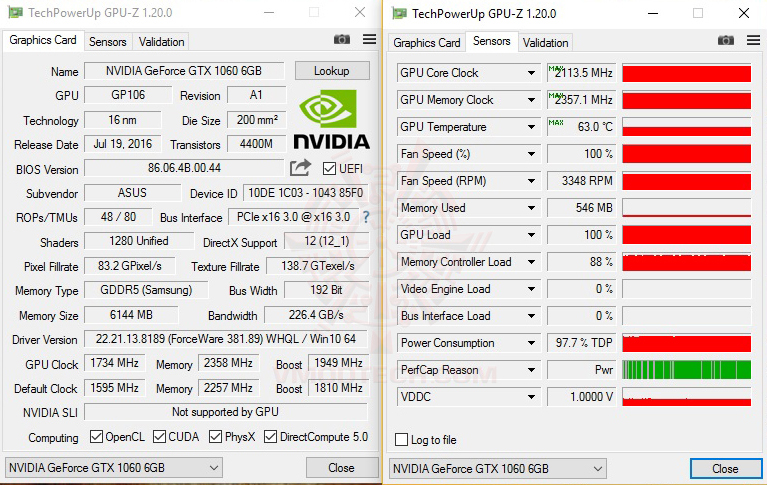Image resolution: width=767 pixels, height=485 pixels.
Task: Click the PerfCap Reason green graph
Action: (x=687, y=370)
